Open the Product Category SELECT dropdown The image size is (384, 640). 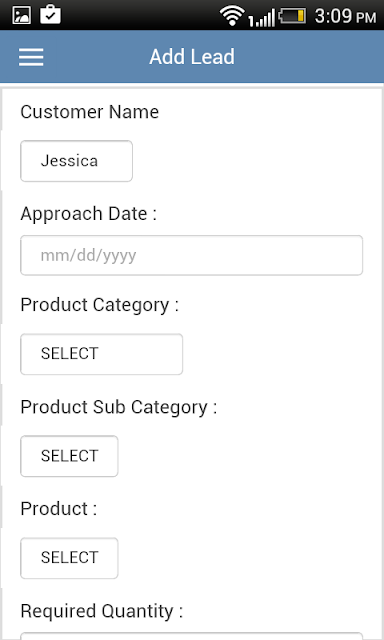tap(102, 354)
